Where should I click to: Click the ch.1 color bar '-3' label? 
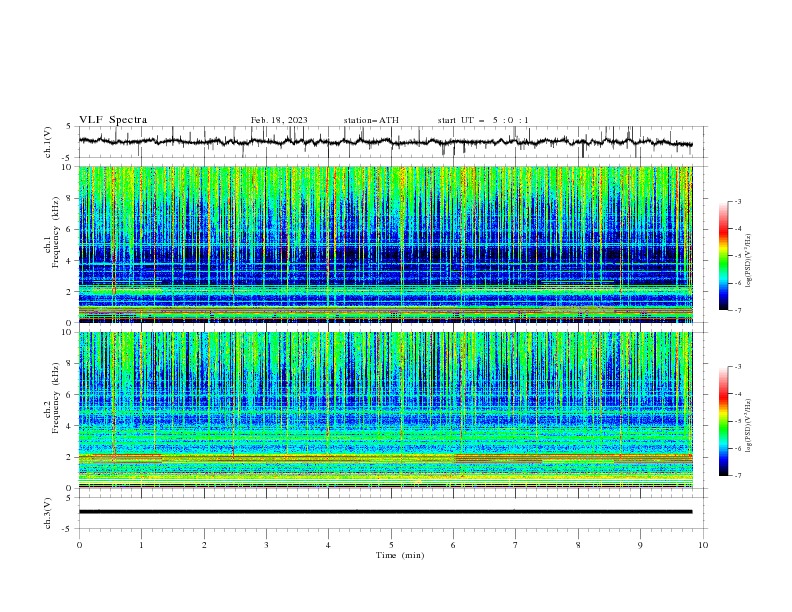point(737,201)
